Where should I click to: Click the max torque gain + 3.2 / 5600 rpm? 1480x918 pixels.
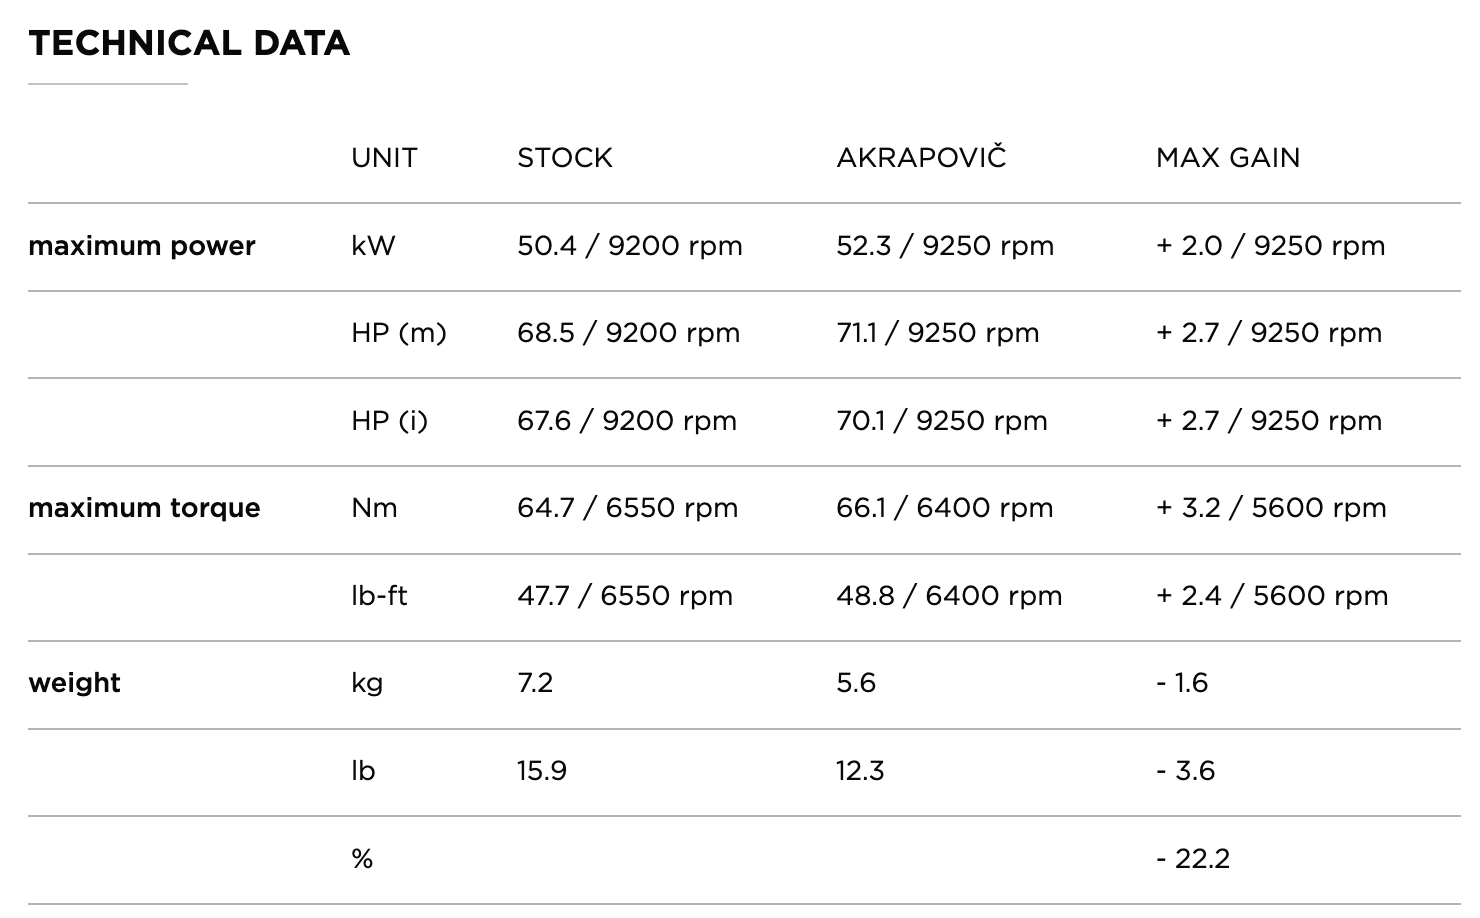[1271, 508]
